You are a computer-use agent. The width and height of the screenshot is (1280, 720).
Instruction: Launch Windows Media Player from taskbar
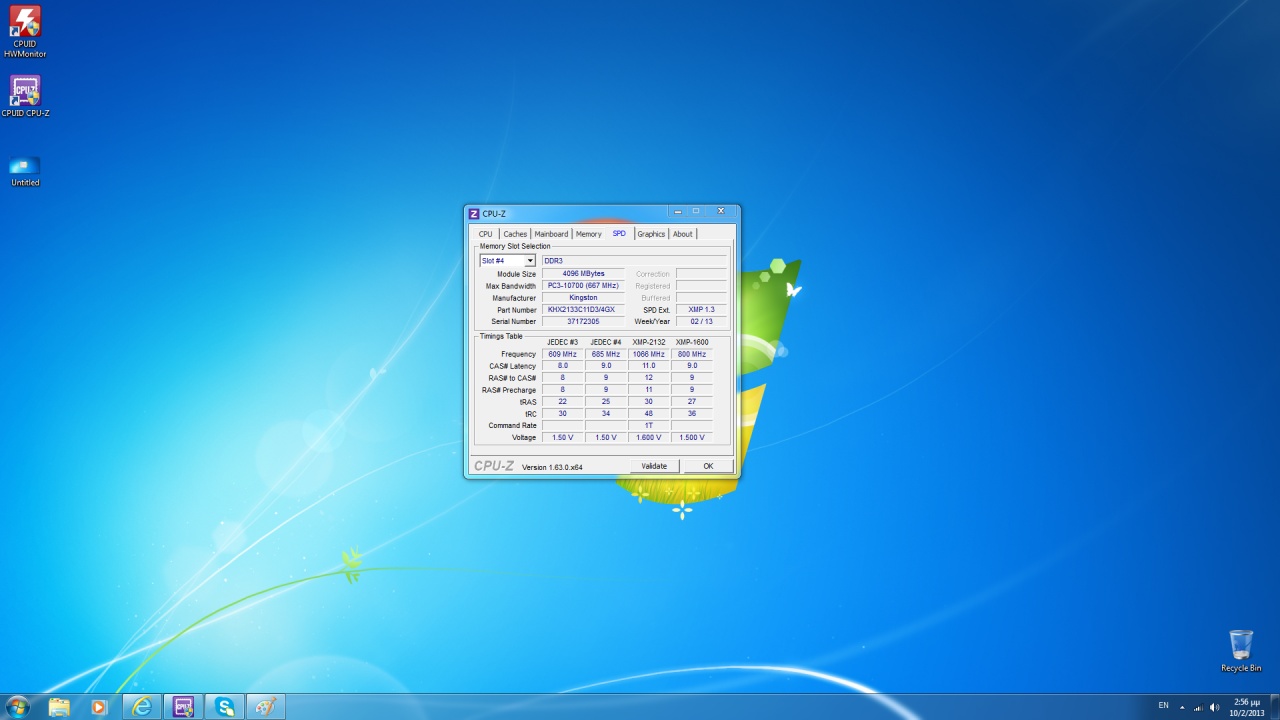point(98,707)
